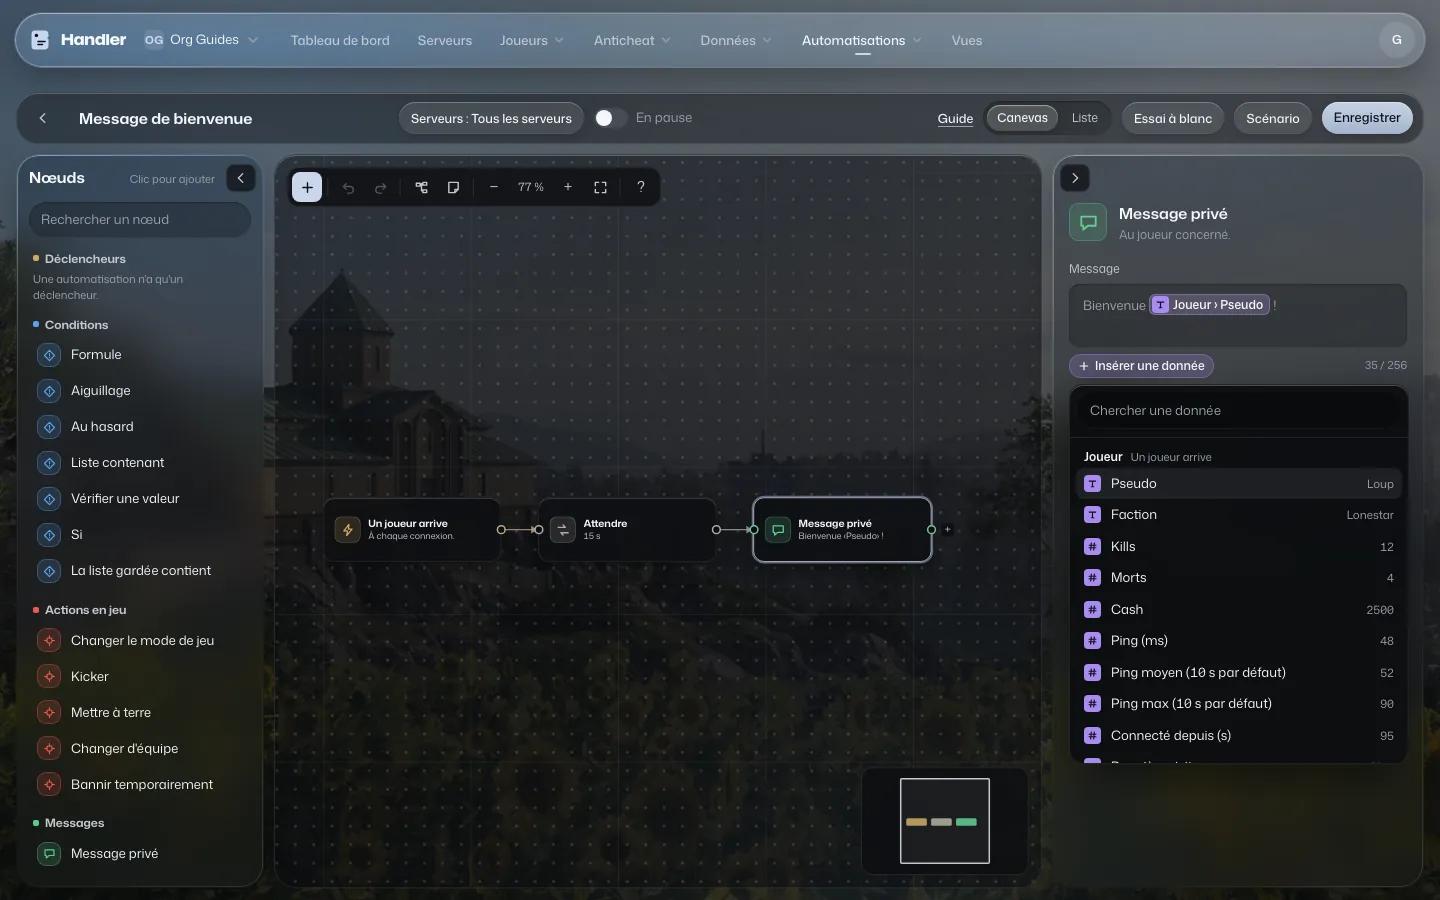Click the Handler logo icon
1440x900 pixels.
point(40,40)
